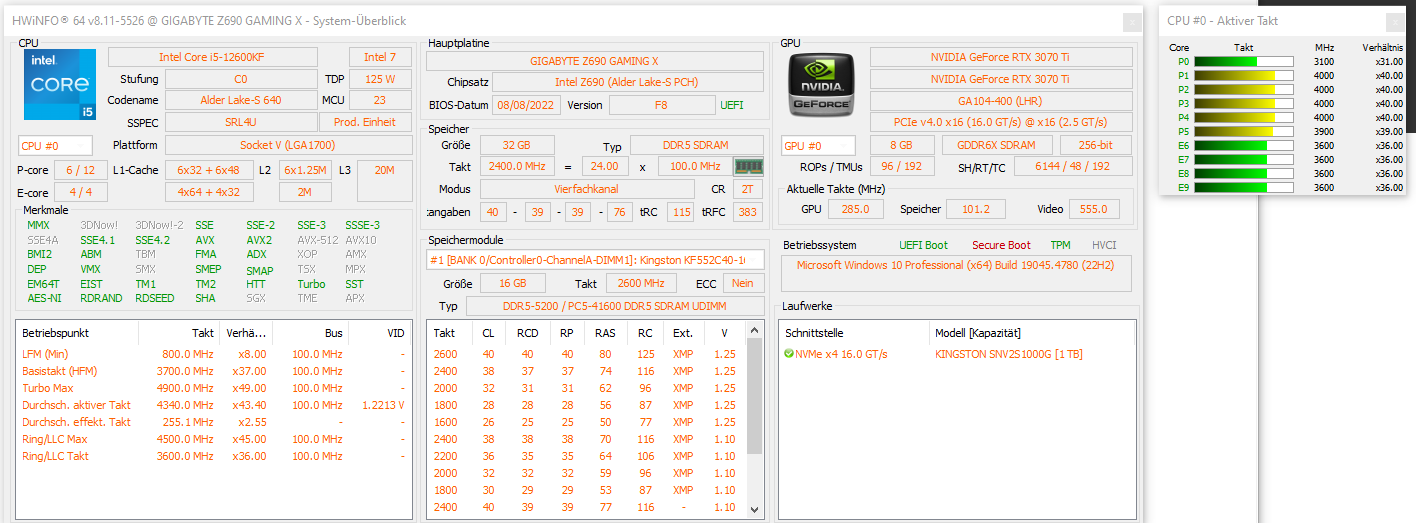Click the F8 BIOS version field

[661, 105]
